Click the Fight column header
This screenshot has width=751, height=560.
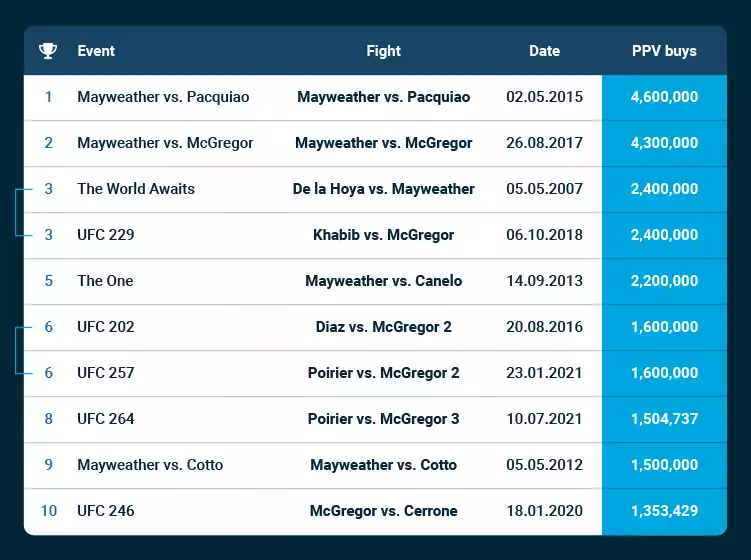(384, 51)
